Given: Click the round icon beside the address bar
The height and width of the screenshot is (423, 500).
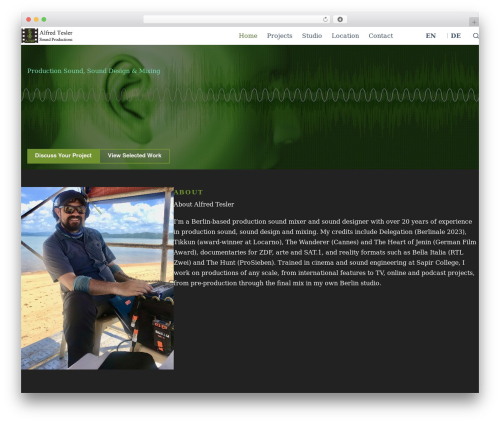Looking at the screenshot, I should (x=340, y=20).
